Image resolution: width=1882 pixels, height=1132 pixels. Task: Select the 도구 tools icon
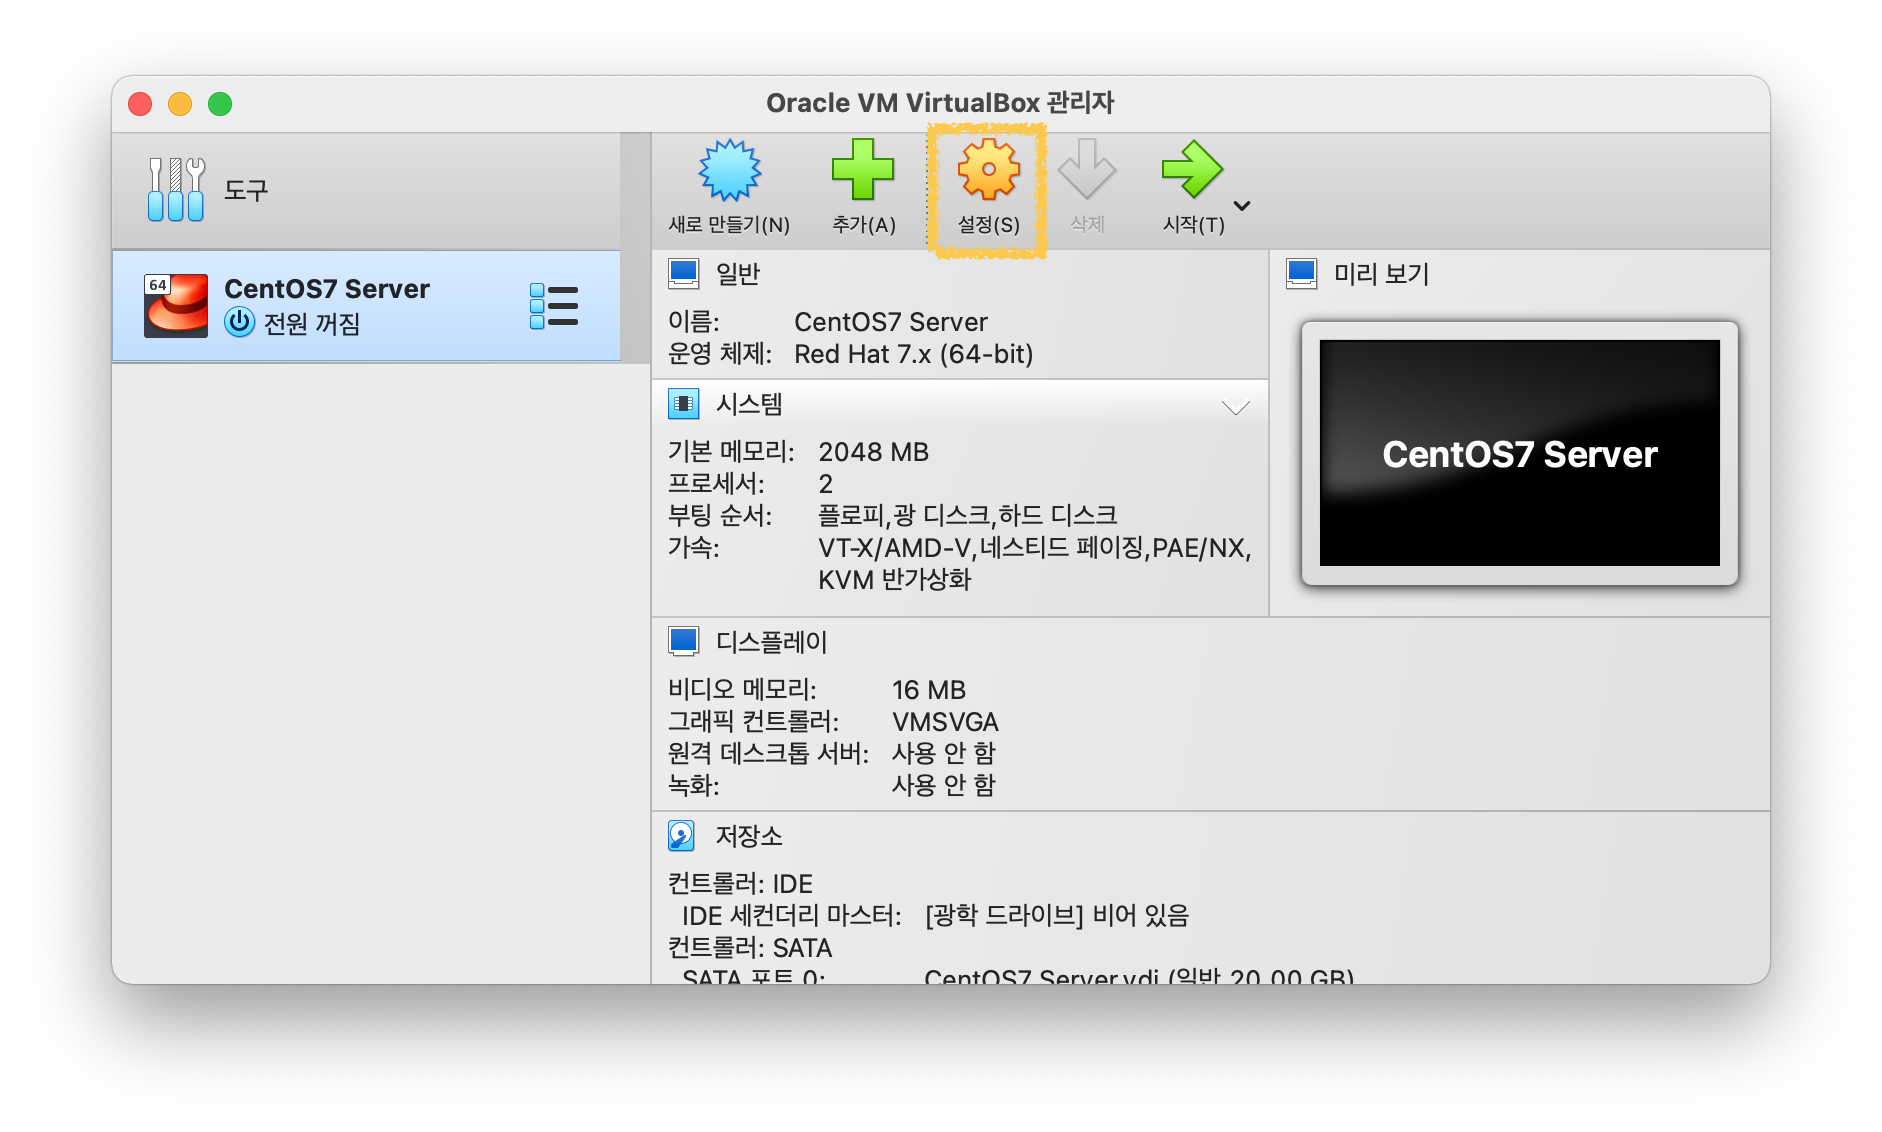(176, 189)
